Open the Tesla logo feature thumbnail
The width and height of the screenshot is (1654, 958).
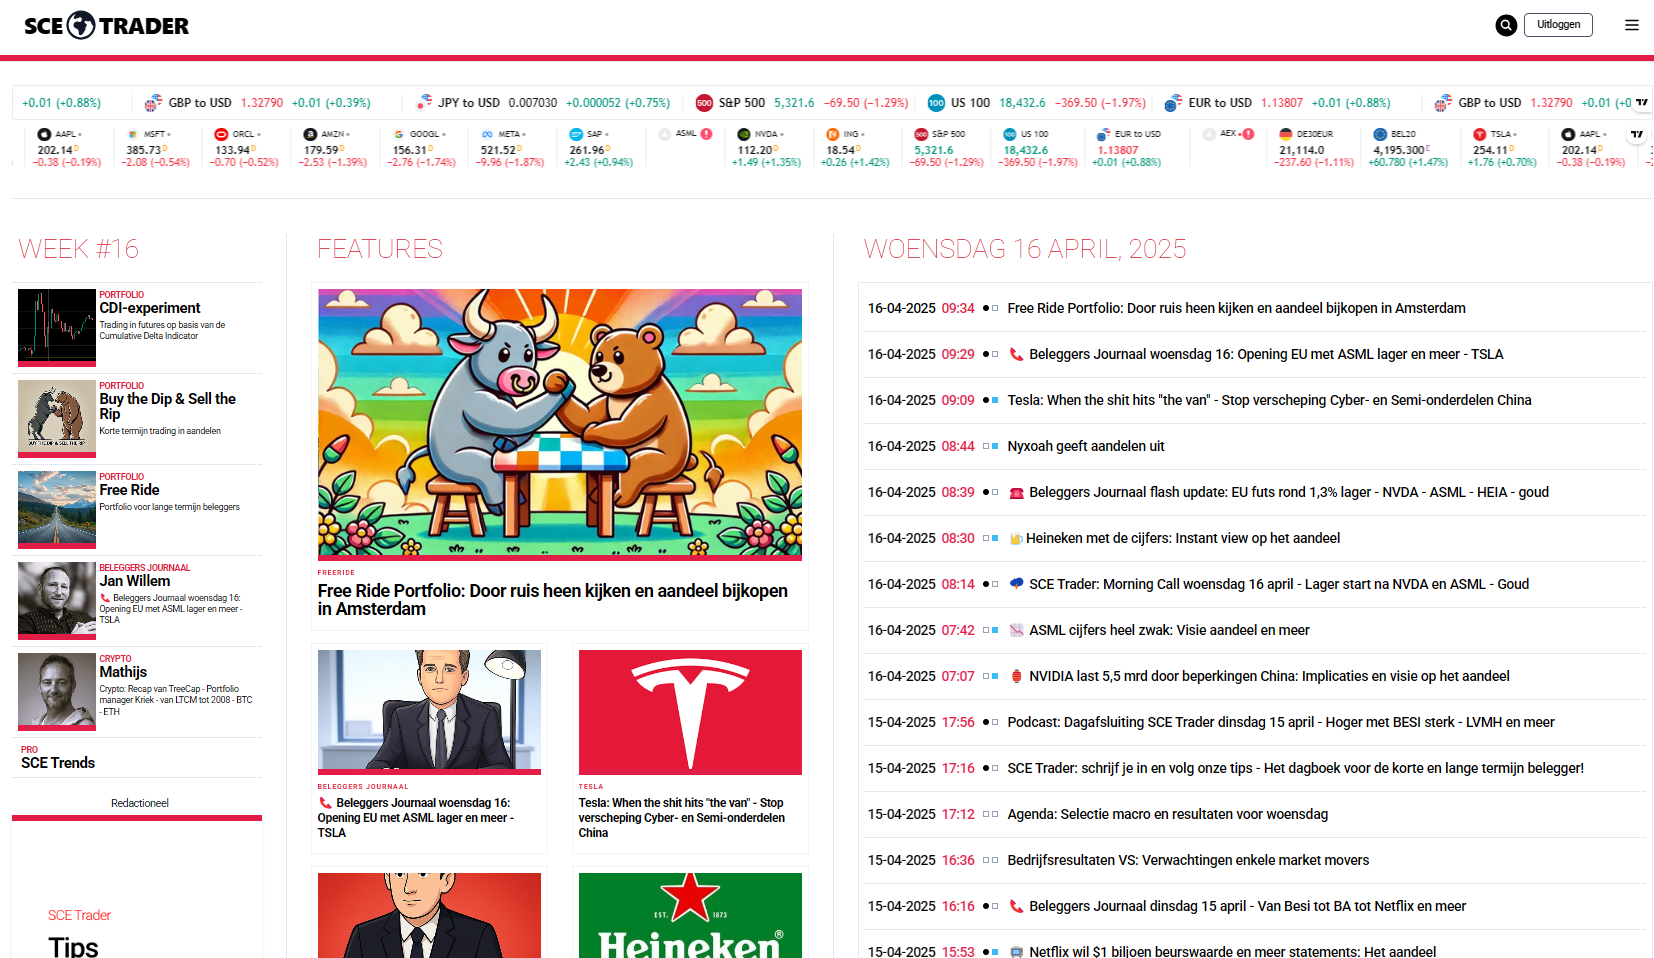(690, 712)
